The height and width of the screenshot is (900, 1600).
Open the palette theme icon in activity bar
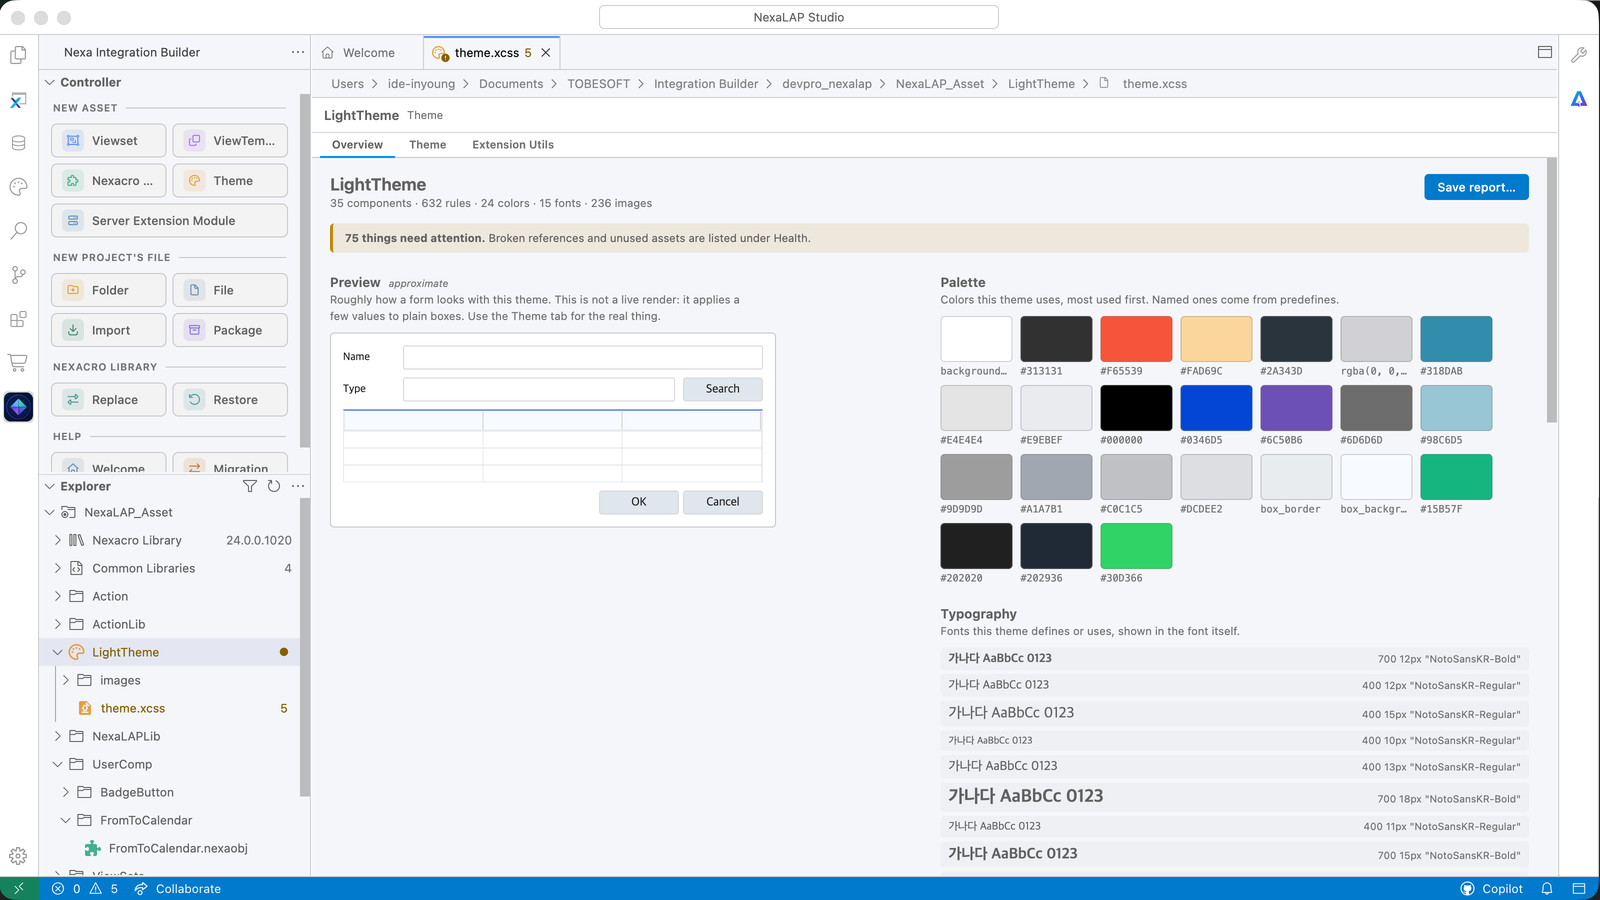(18, 187)
